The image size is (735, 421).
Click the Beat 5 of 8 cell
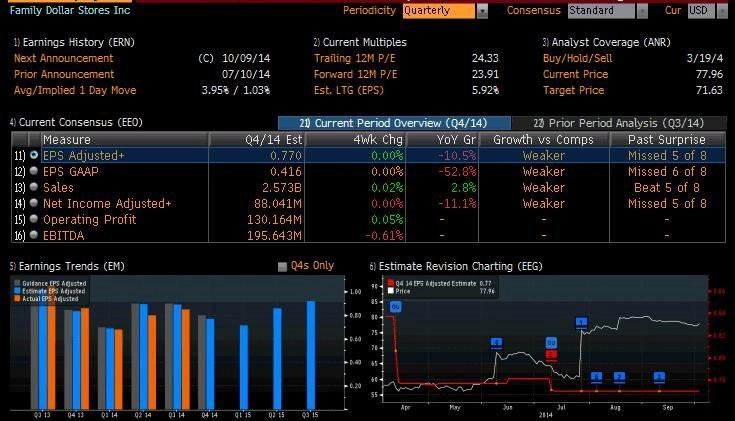click(667, 188)
